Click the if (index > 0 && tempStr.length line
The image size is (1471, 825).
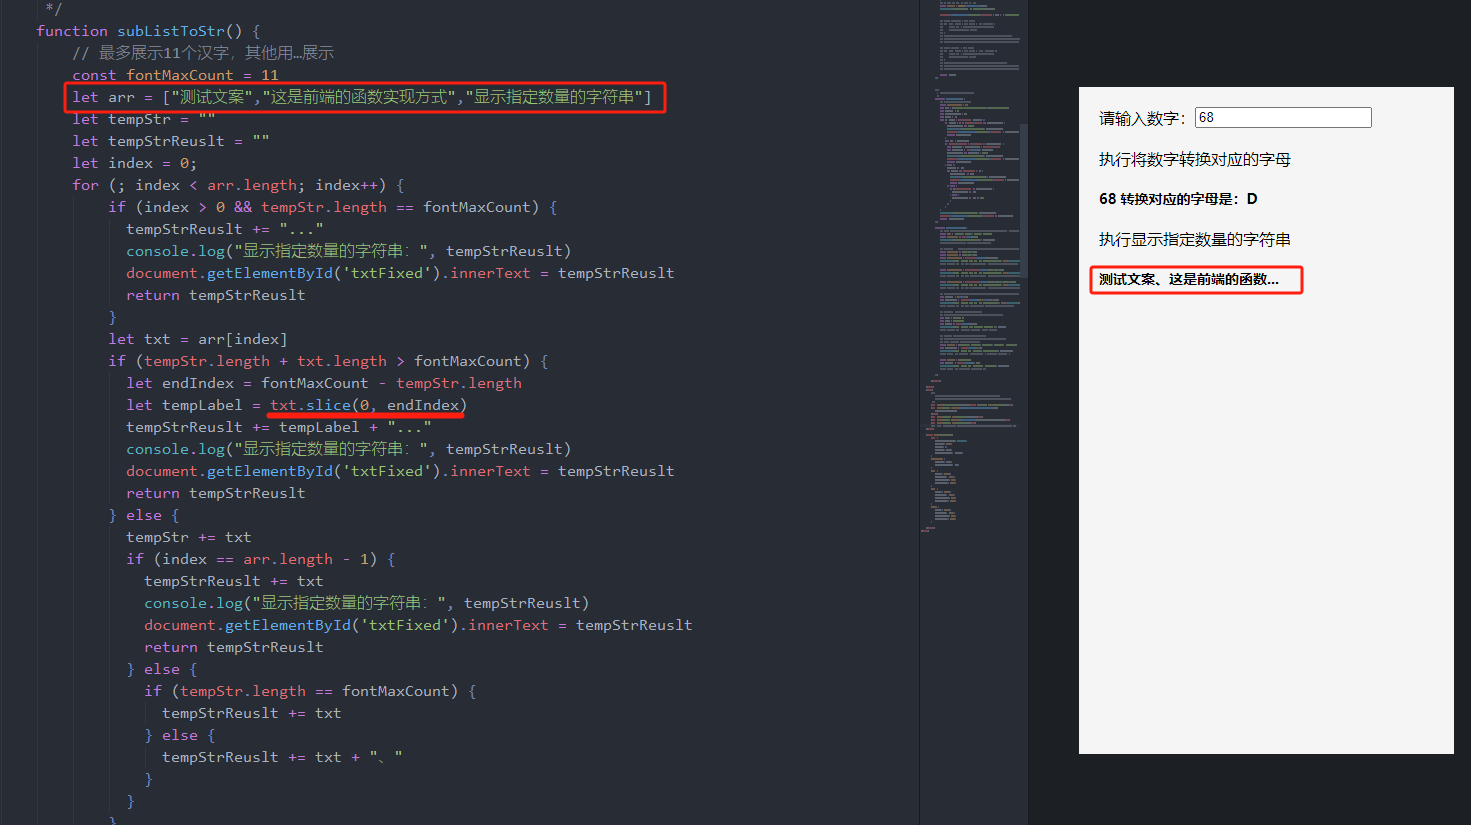[333, 207]
